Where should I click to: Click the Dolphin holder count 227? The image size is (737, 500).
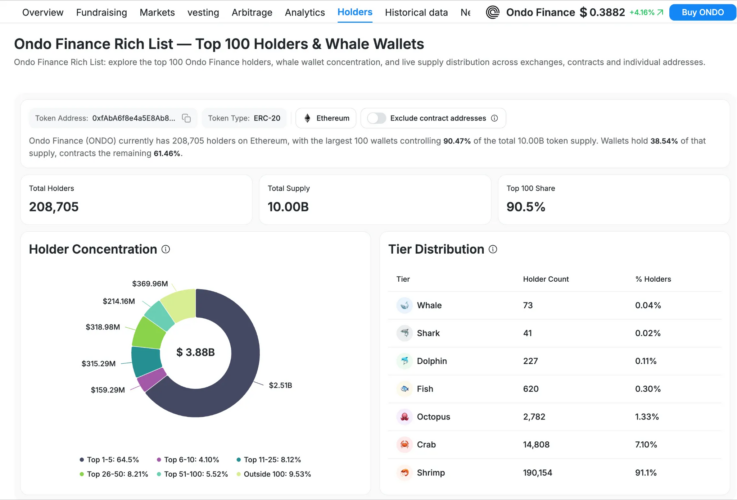[x=531, y=361]
